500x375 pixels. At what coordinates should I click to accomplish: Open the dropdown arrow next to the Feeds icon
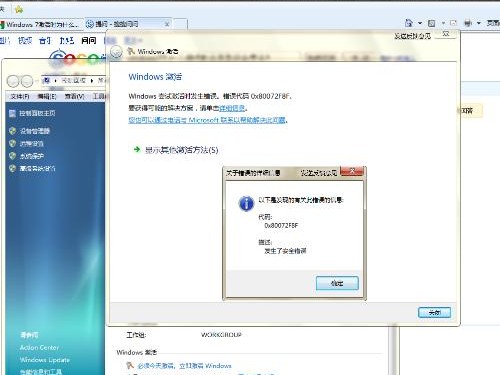coord(443,23)
